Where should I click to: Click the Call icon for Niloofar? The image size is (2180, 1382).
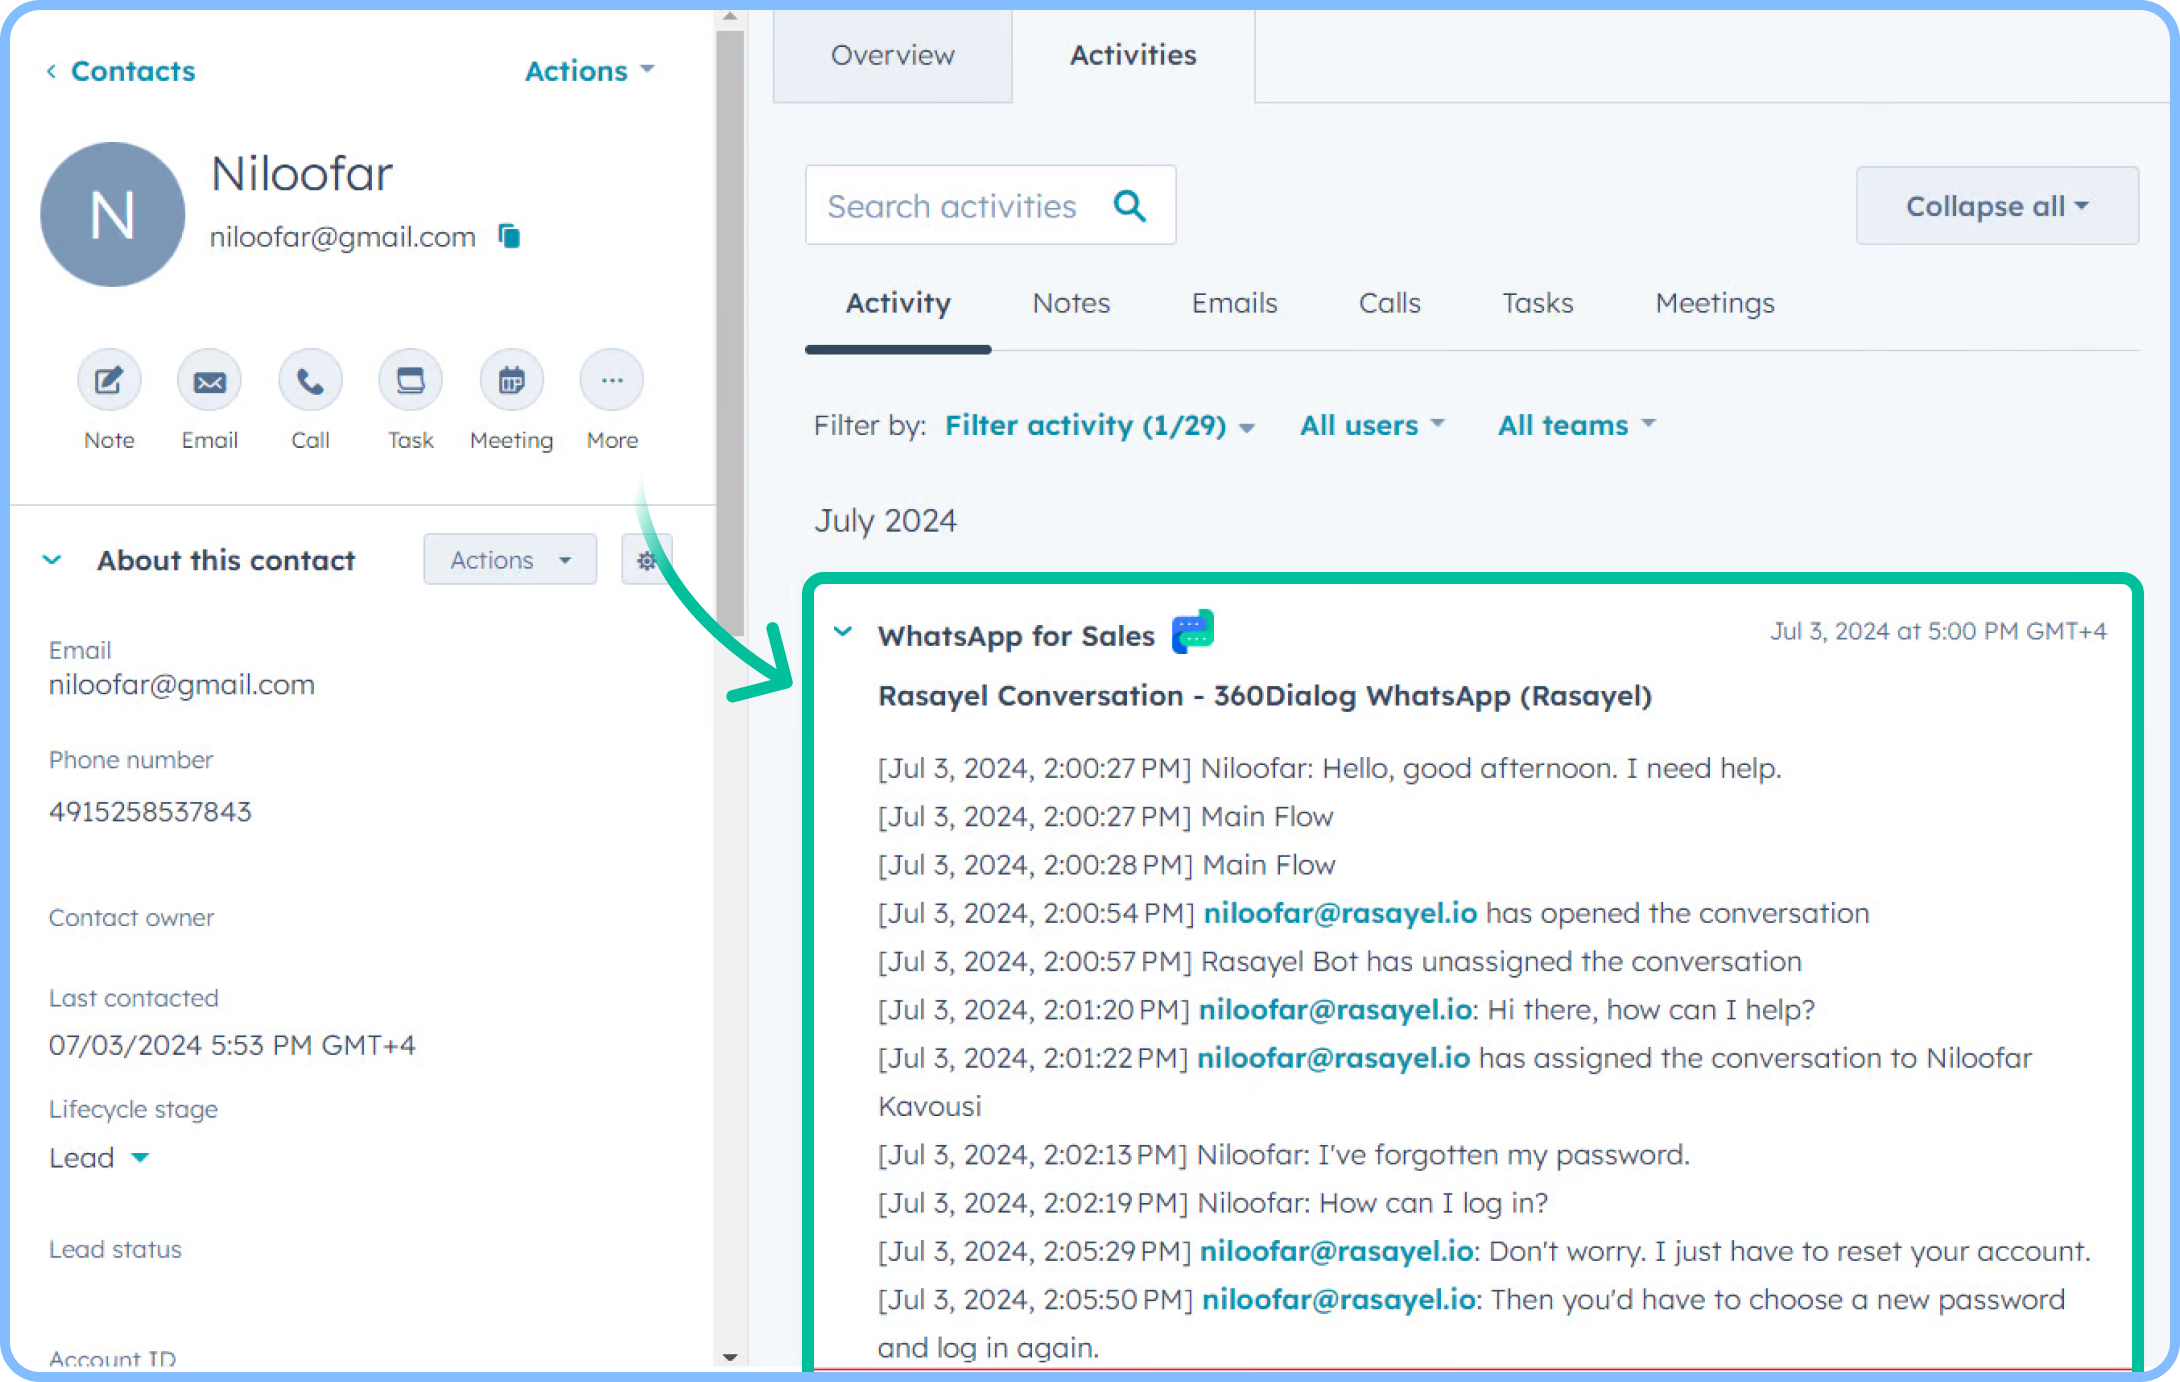[x=310, y=380]
